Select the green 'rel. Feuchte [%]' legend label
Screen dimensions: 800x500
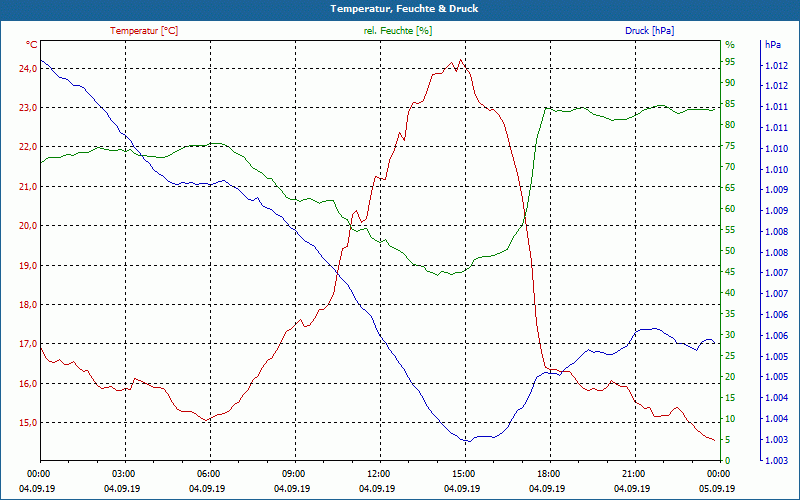pyautogui.click(x=397, y=31)
